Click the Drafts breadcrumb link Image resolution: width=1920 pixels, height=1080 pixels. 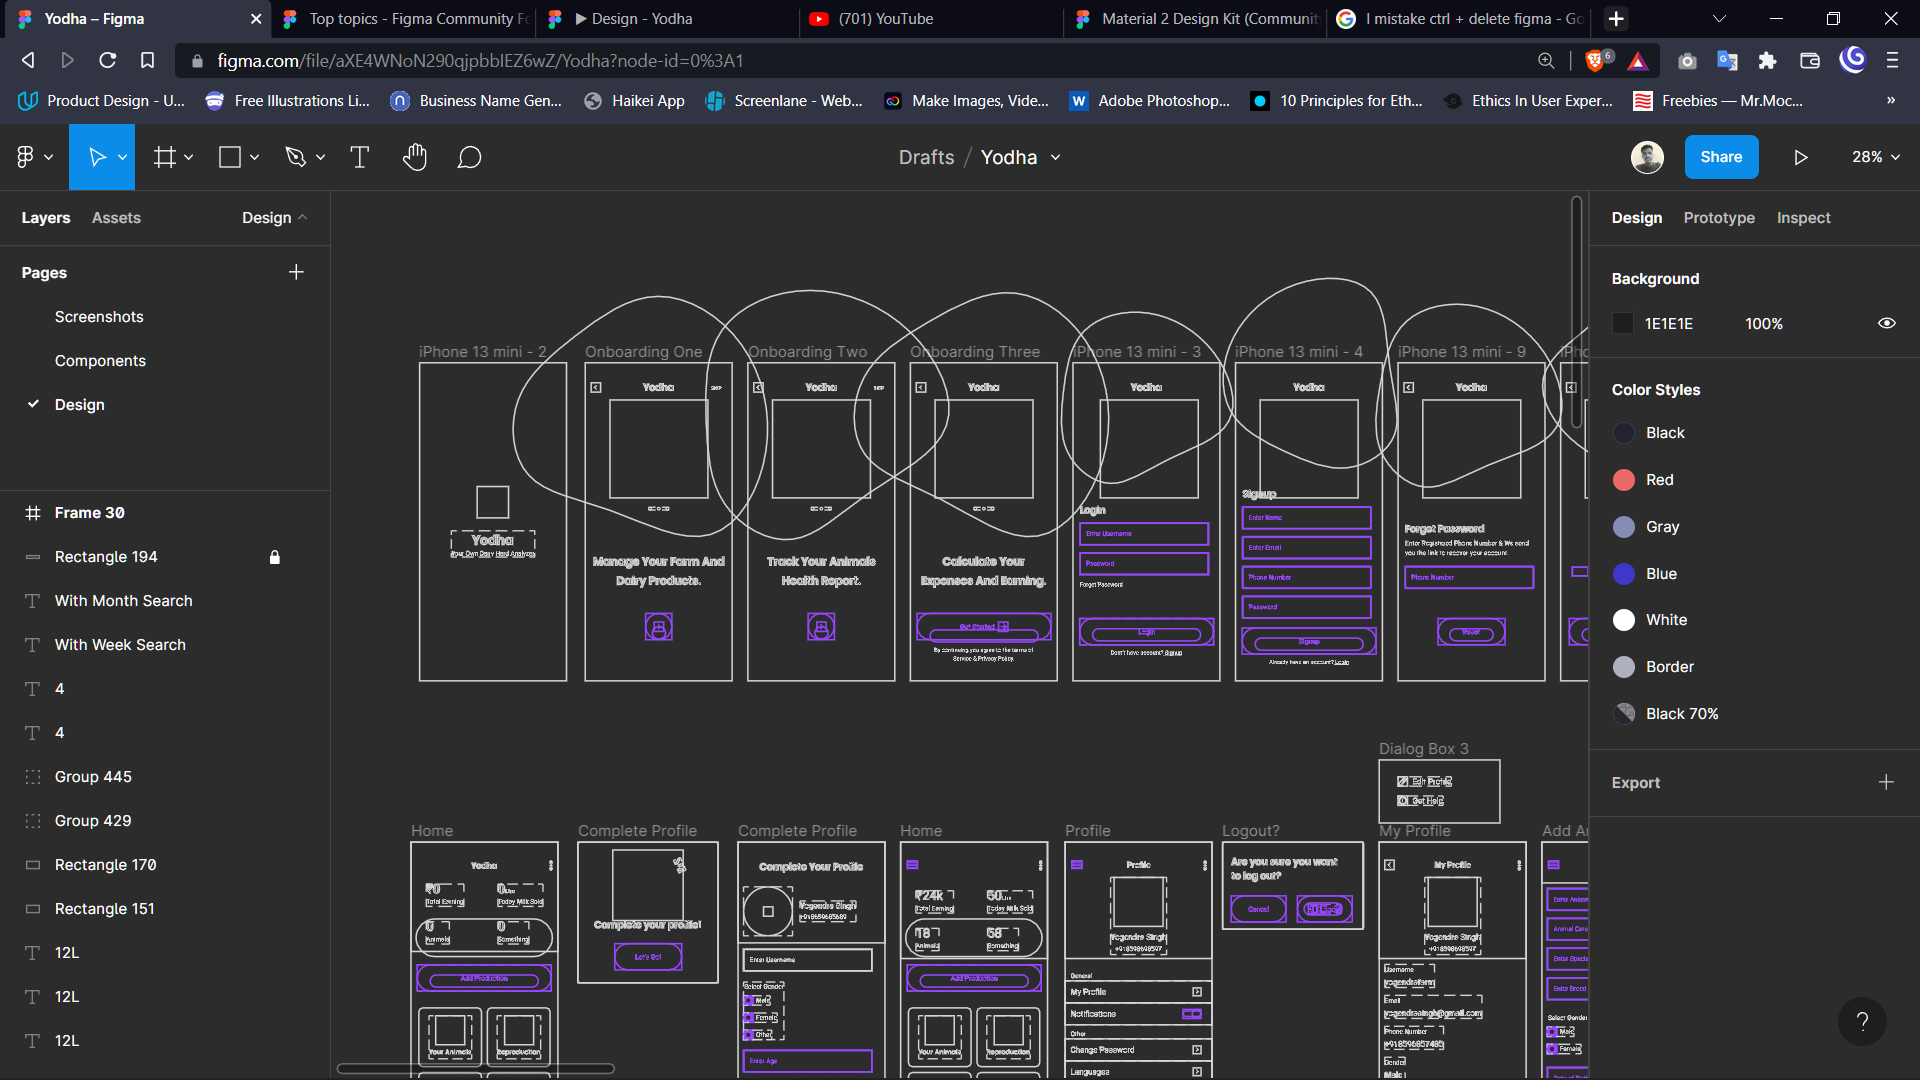pyautogui.click(x=926, y=157)
